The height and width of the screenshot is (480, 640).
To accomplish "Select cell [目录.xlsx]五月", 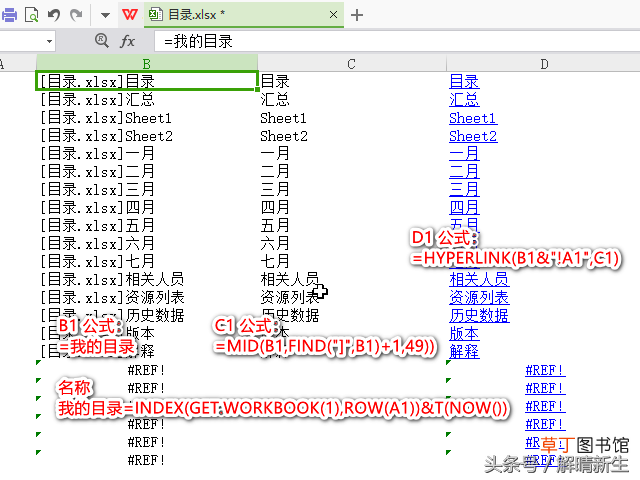I will (147, 225).
